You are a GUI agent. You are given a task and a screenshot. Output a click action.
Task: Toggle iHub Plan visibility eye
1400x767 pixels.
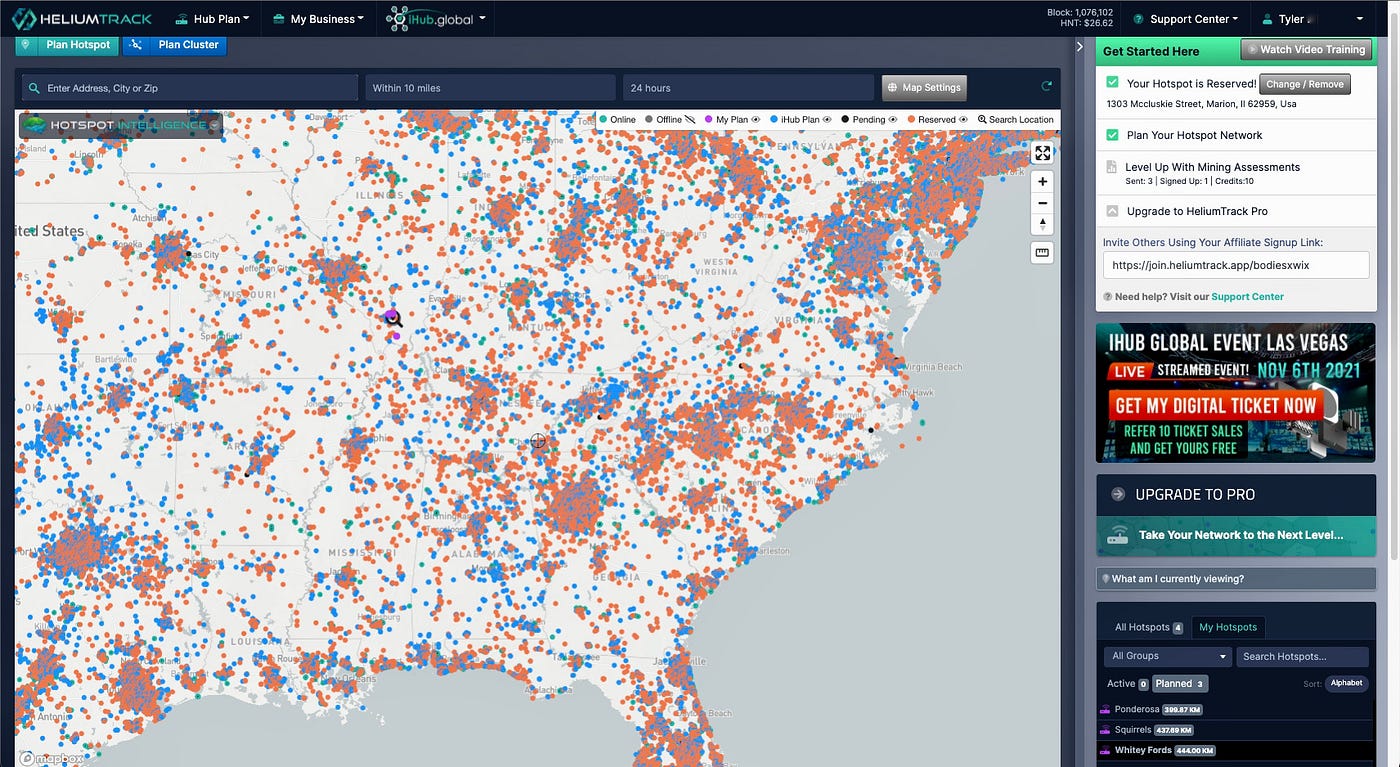(x=826, y=120)
